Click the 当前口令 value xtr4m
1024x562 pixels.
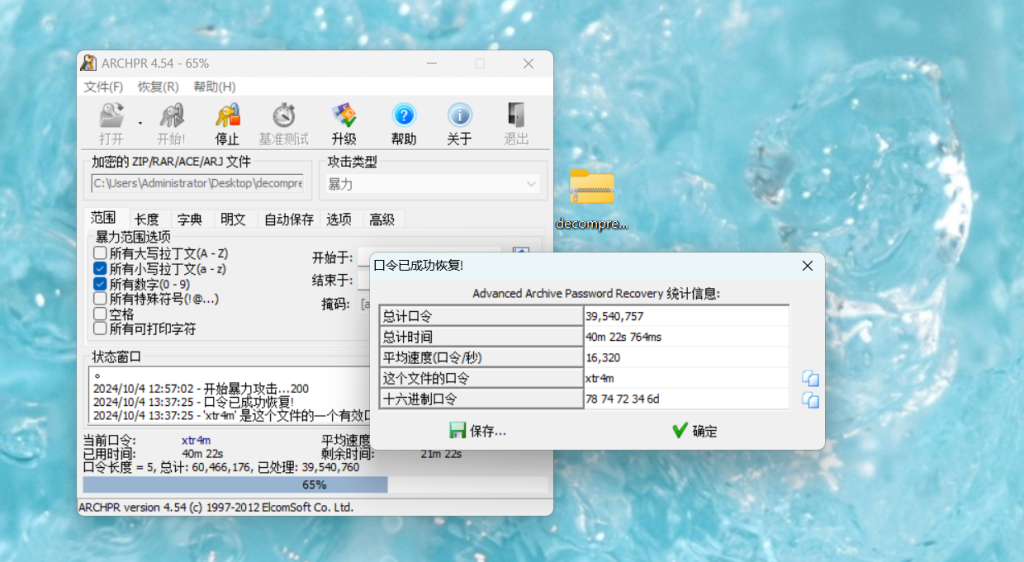pyautogui.click(x=196, y=441)
